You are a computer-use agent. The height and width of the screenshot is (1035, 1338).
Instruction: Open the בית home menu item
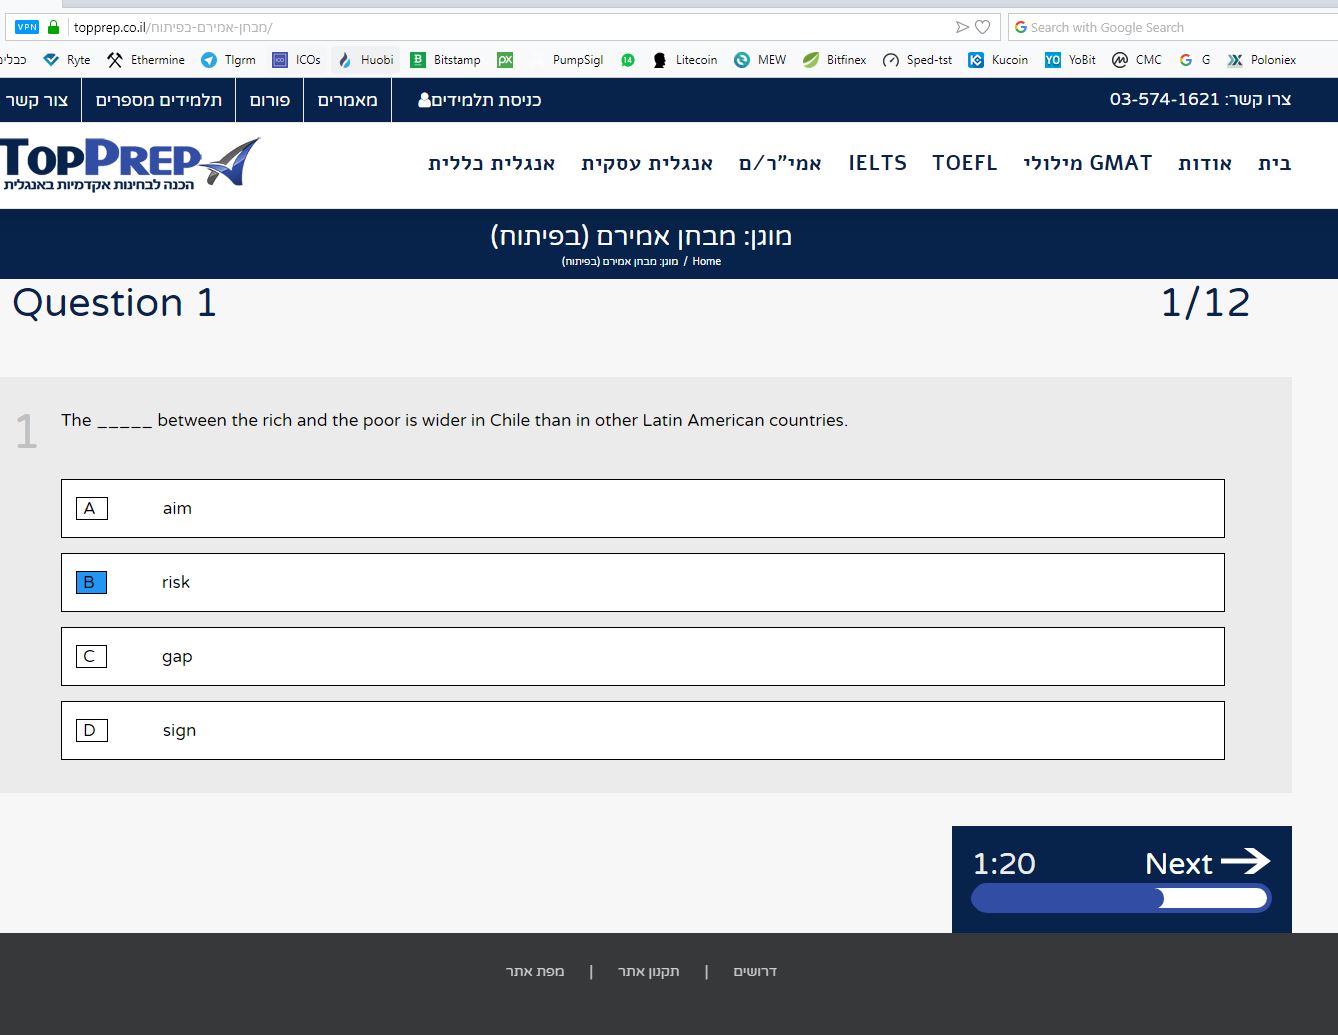pyautogui.click(x=1274, y=163)
